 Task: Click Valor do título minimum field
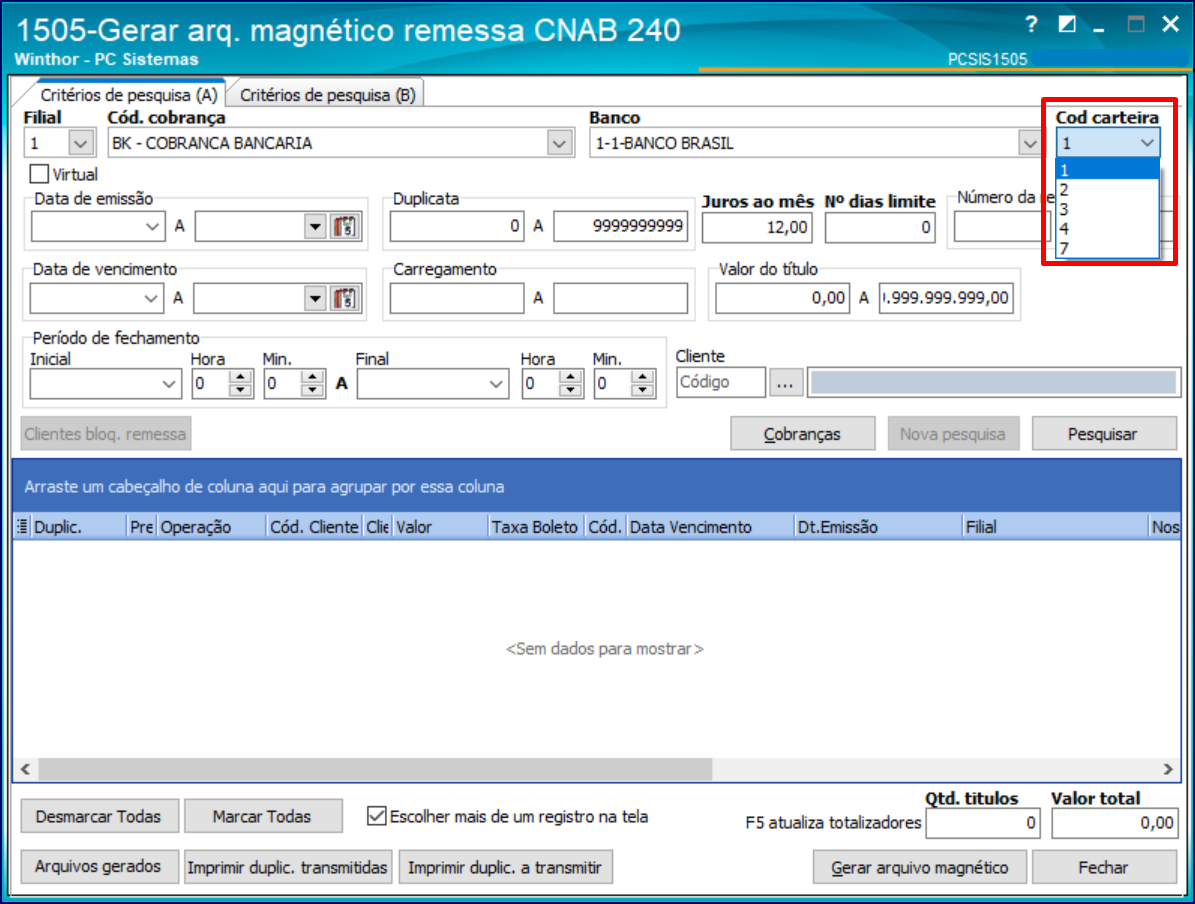coord(782,298)
